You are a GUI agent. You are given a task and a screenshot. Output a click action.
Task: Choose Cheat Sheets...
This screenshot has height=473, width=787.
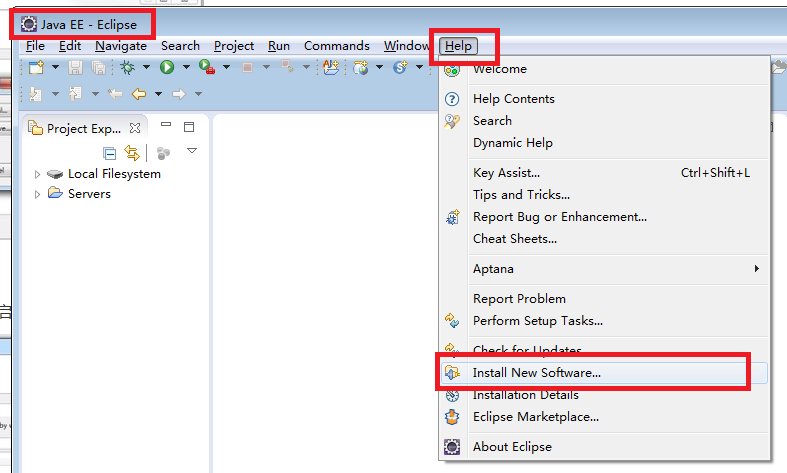click(604, 239)
